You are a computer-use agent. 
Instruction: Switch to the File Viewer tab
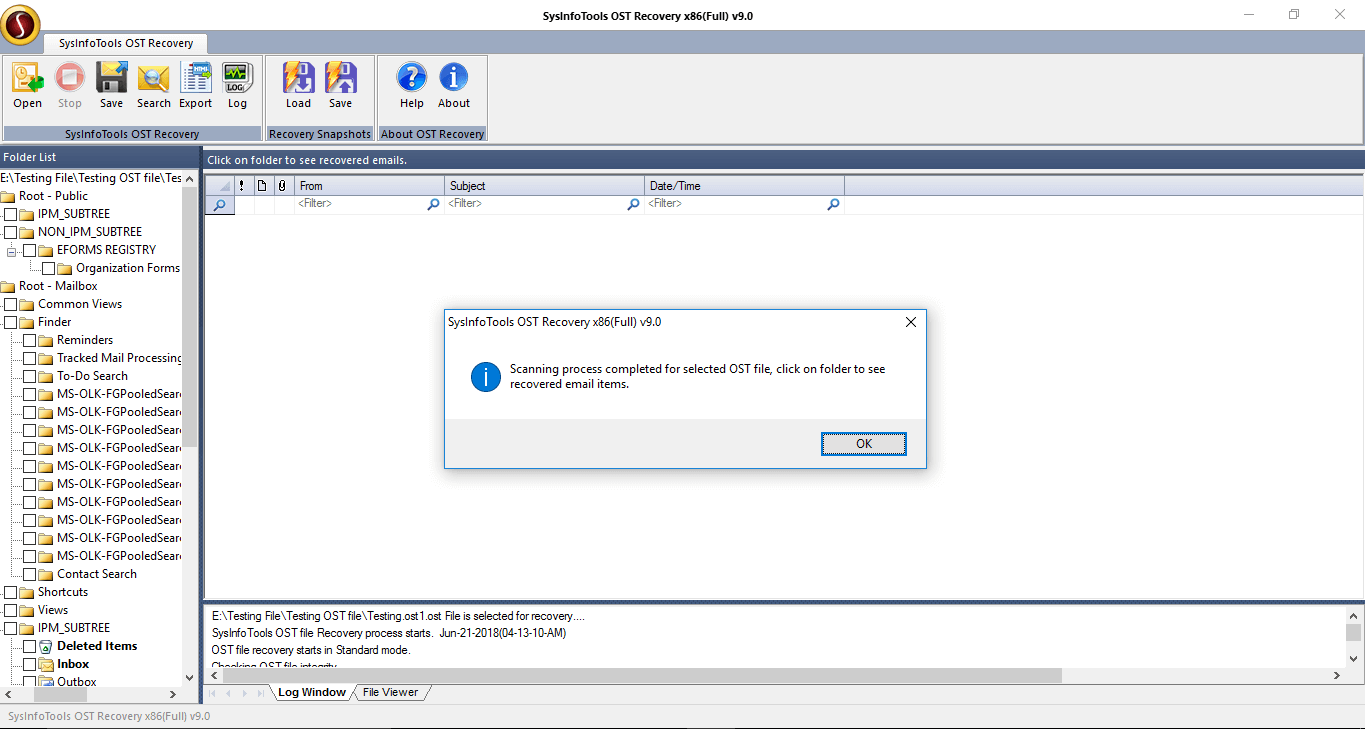point(390,692)
